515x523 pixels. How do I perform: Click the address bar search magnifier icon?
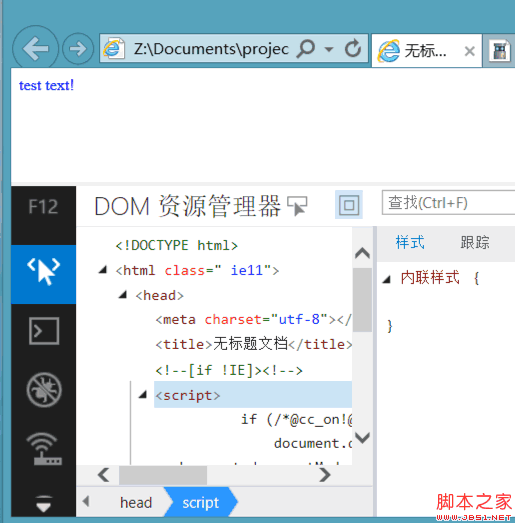click(x=306, y=49)
